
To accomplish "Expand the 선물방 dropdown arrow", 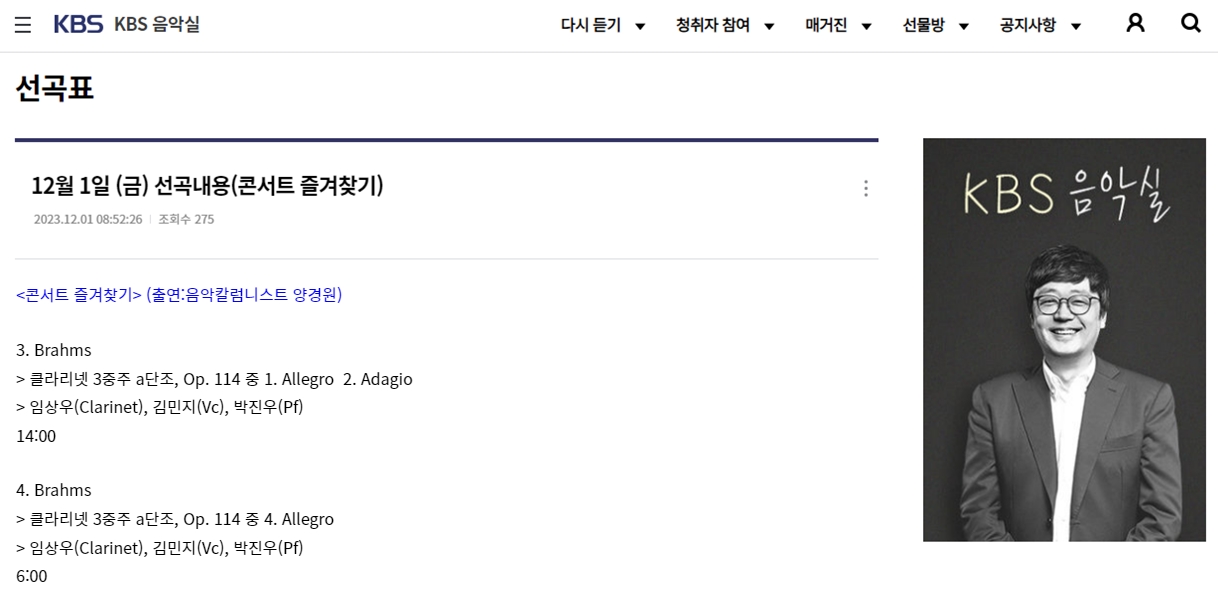I will click(963, 26).
